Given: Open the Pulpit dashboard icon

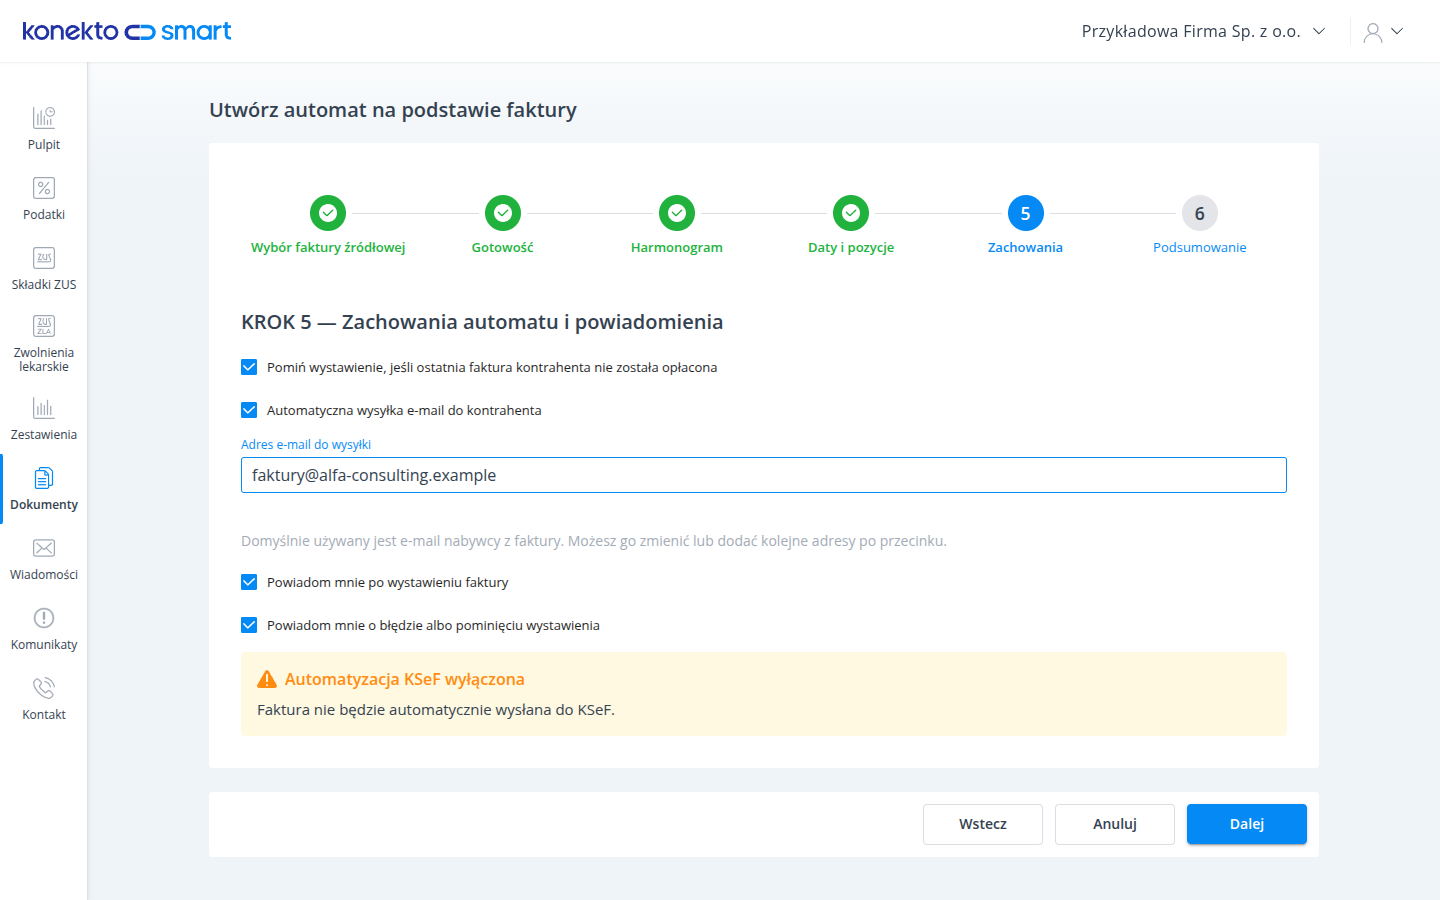Looking at the screenshot, I should pos(44,118).
